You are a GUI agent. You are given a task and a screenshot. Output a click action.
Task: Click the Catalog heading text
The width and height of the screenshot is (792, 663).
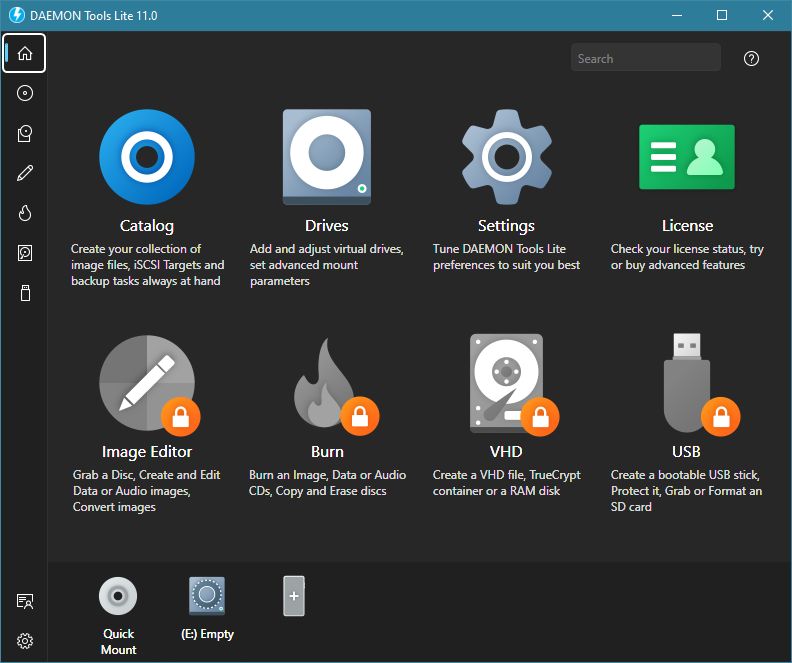pyautogui.click(x=147, y=226)
